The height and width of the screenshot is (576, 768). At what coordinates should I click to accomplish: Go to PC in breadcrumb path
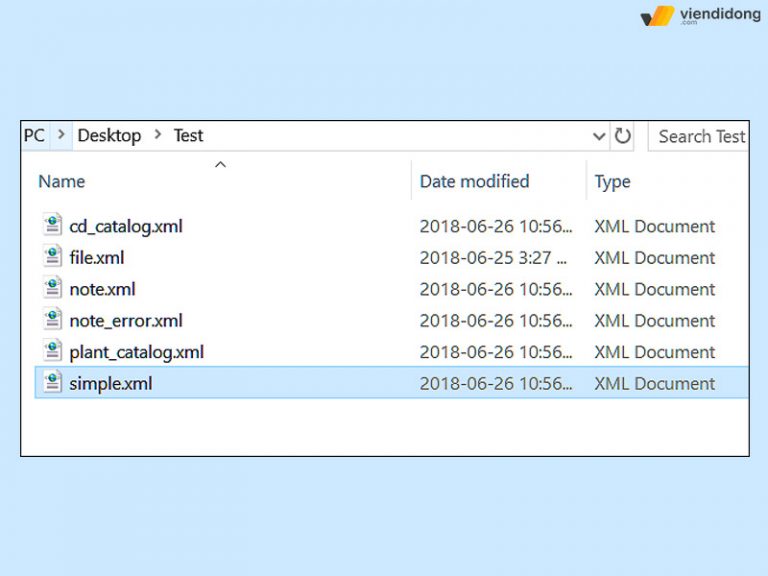pyautogui.click(x=34, y=135)
